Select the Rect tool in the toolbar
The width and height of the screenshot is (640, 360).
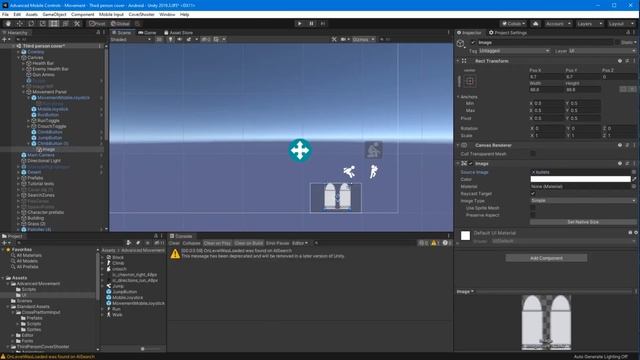tap(54, 24)
